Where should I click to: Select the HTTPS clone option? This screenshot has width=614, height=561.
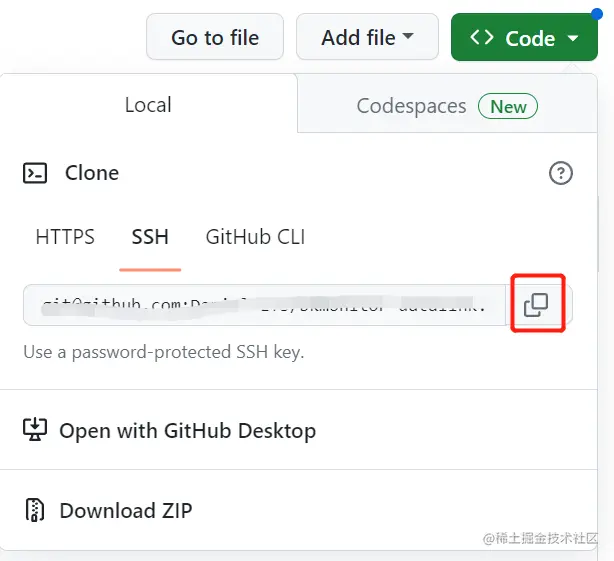click(x=65, y=237)
